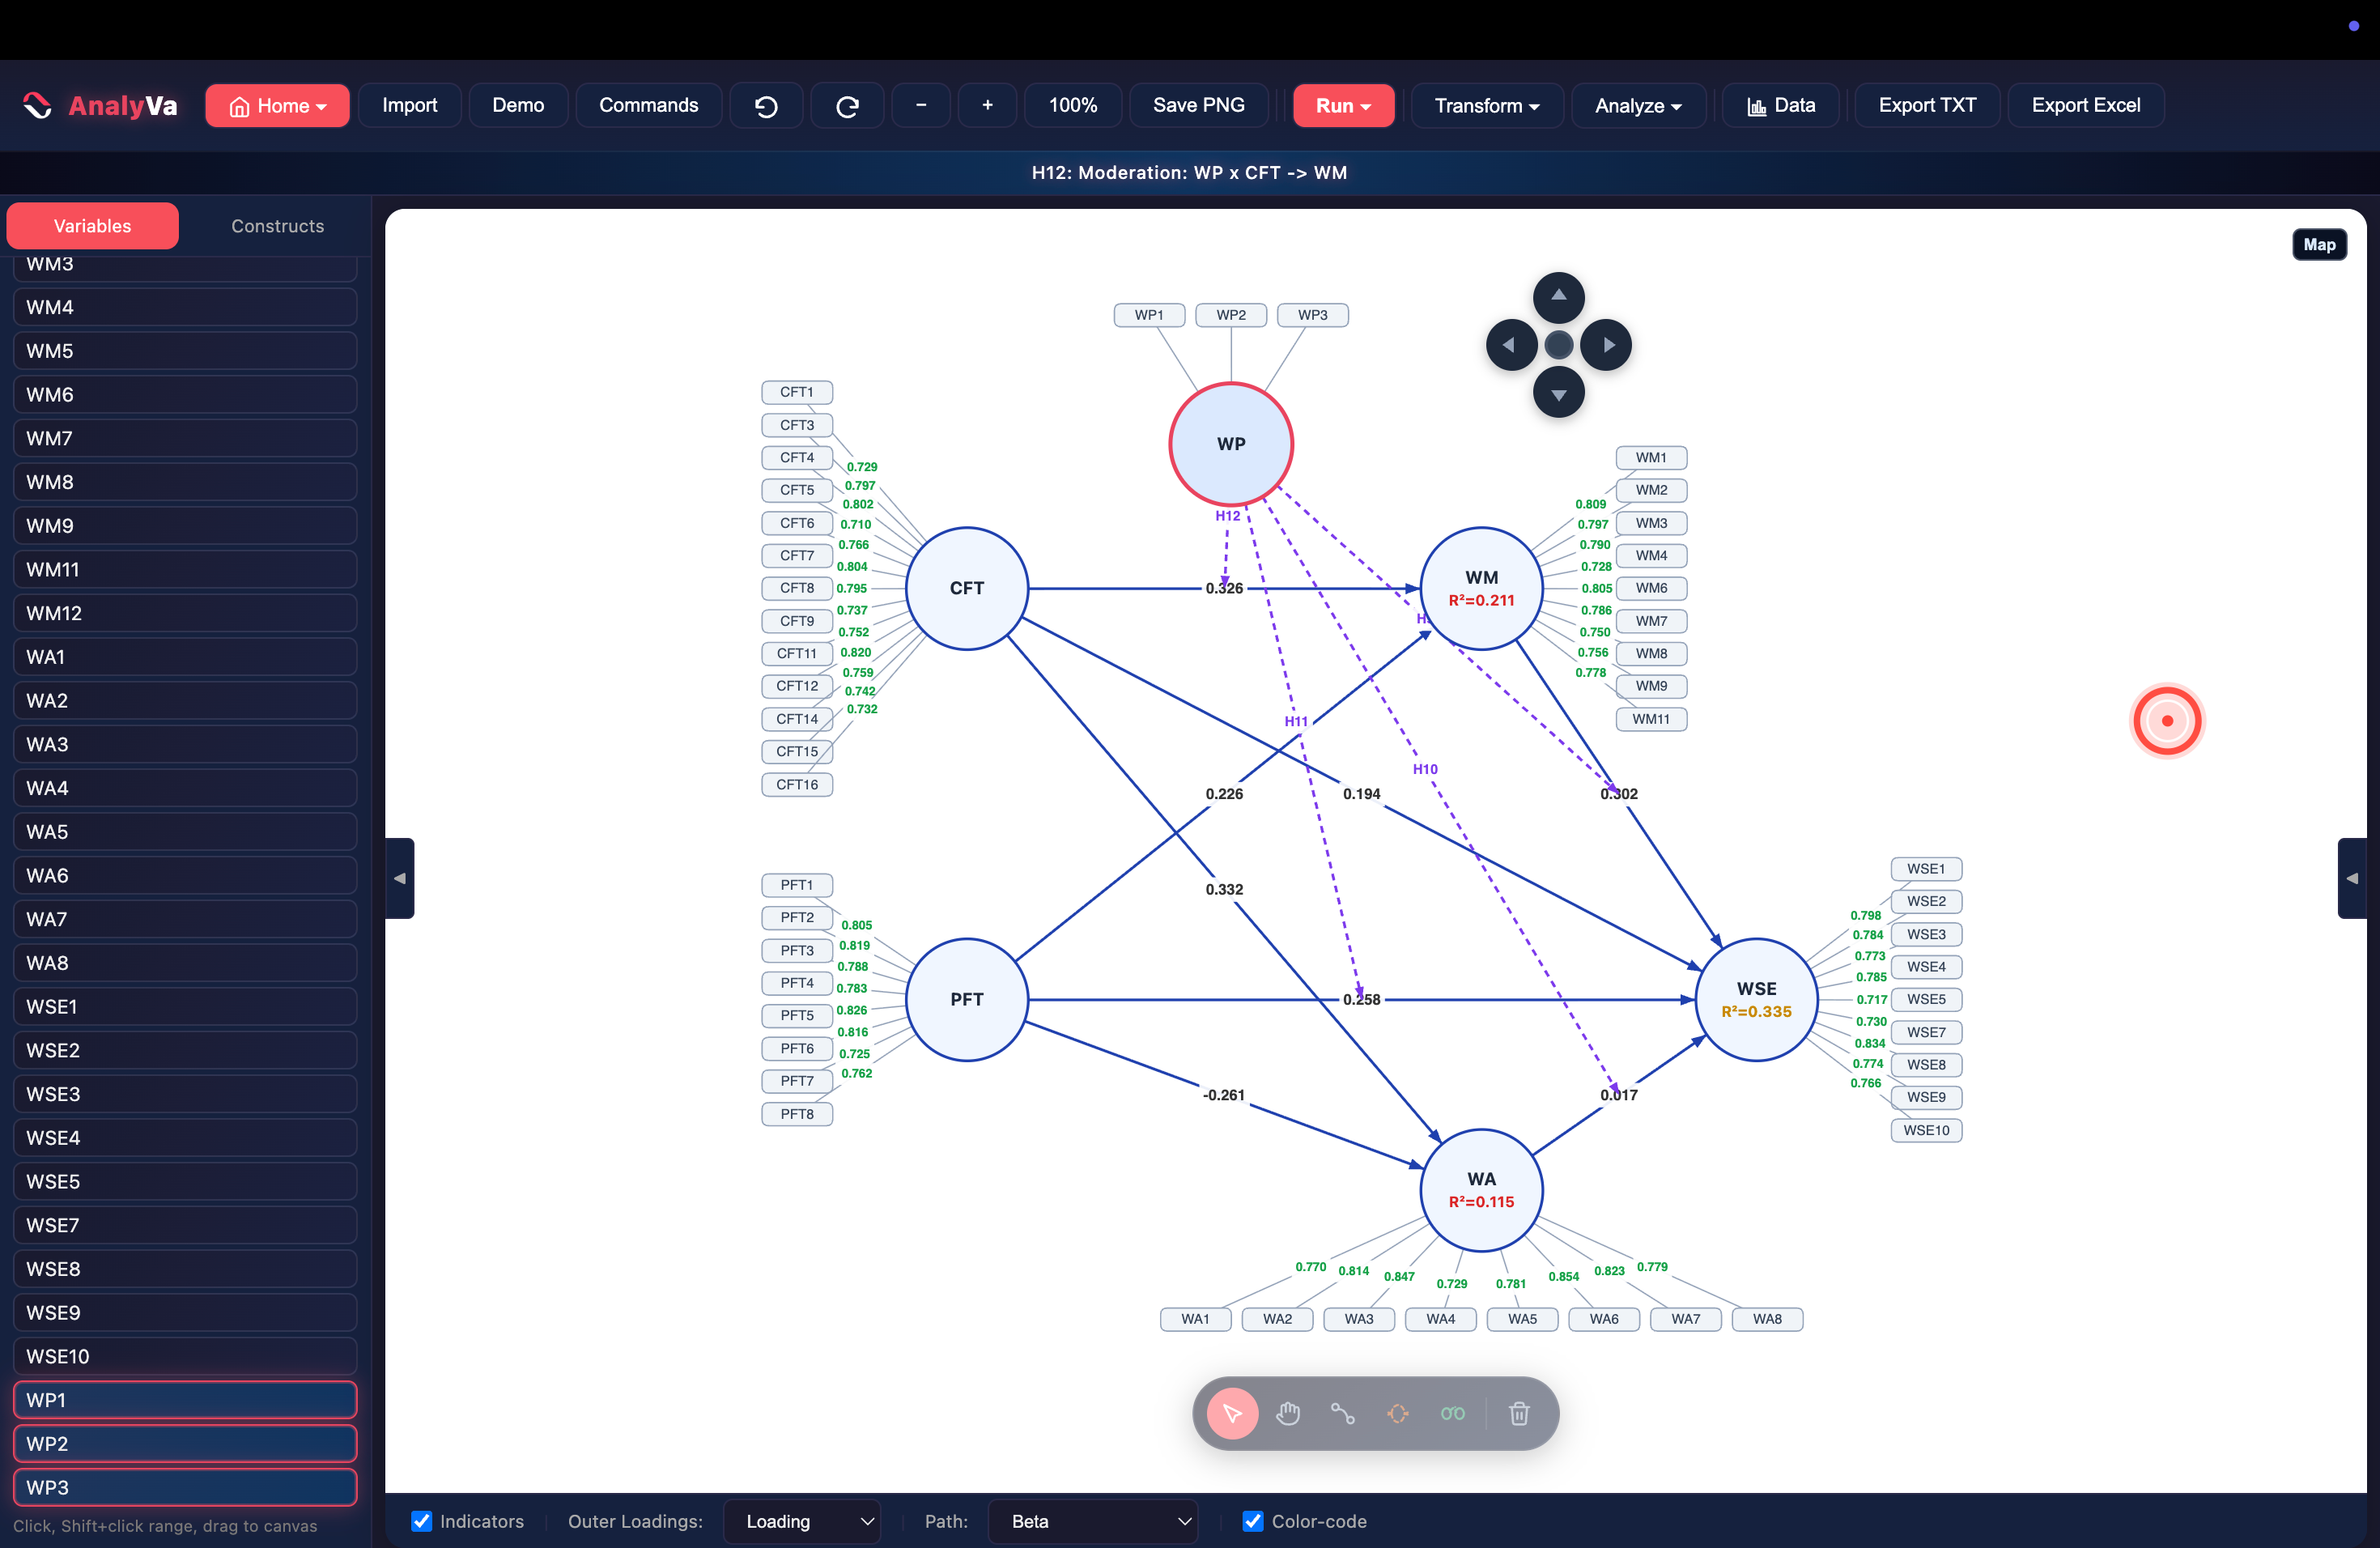The image size is (2380, 1548).
Task: Switch to the Variables tab
Action: coord(92,226)
